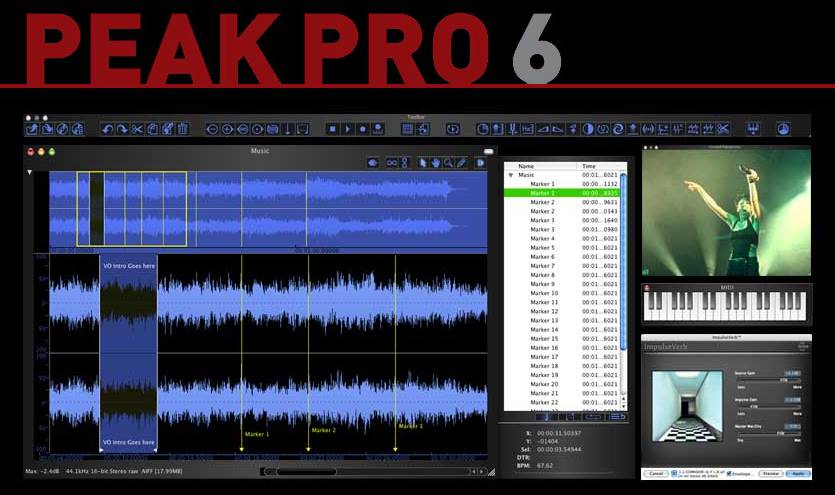Select the Marker 22 row in the list
Viewport: 835px width, 495px height.
point(561,402)
